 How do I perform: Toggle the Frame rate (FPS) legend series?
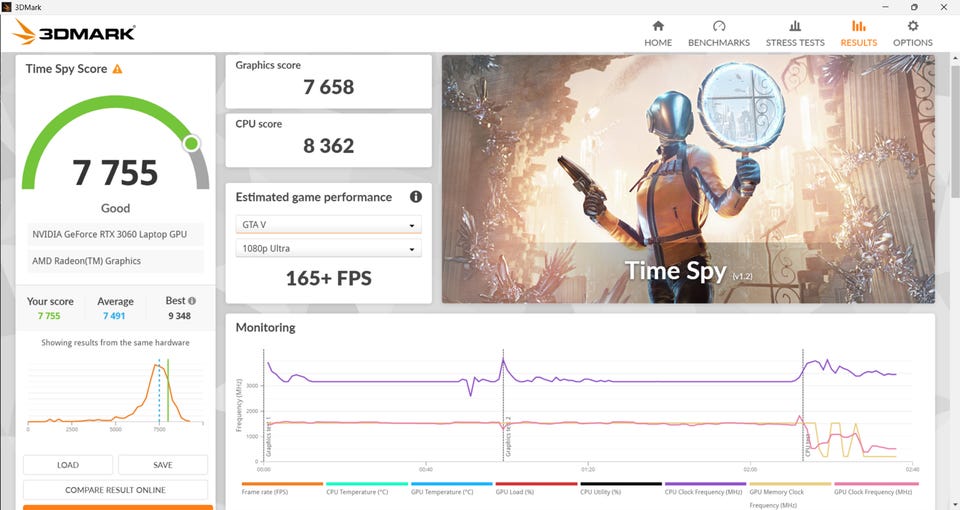click(282, 488)
